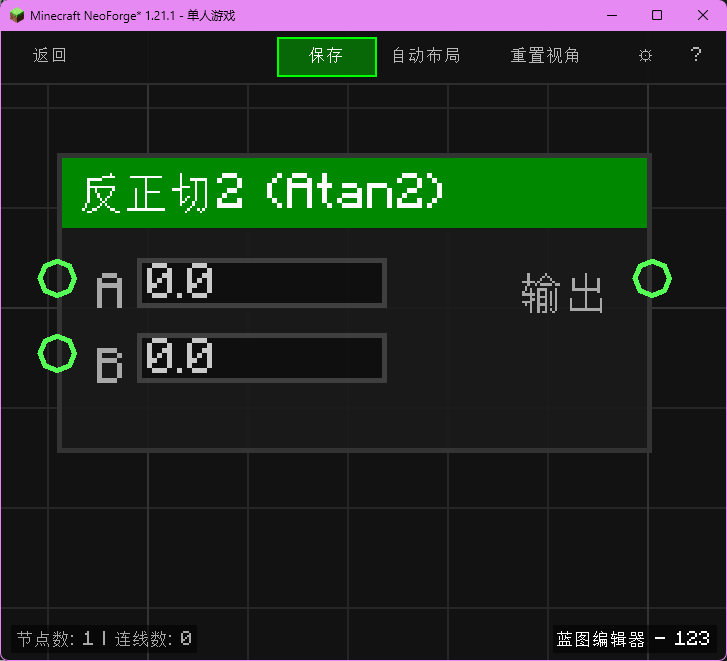Click the input port circle for B
The height and width of the screenshot is (661, 727).
57,353
